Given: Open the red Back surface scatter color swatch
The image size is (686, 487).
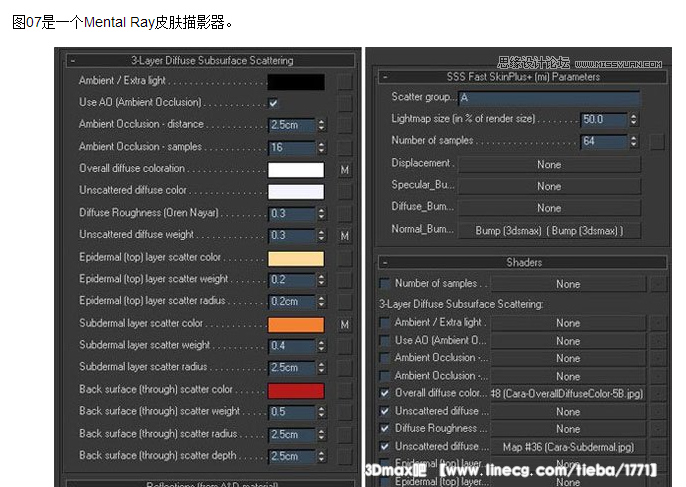Looking at the screenshot, I should [296, 391].
